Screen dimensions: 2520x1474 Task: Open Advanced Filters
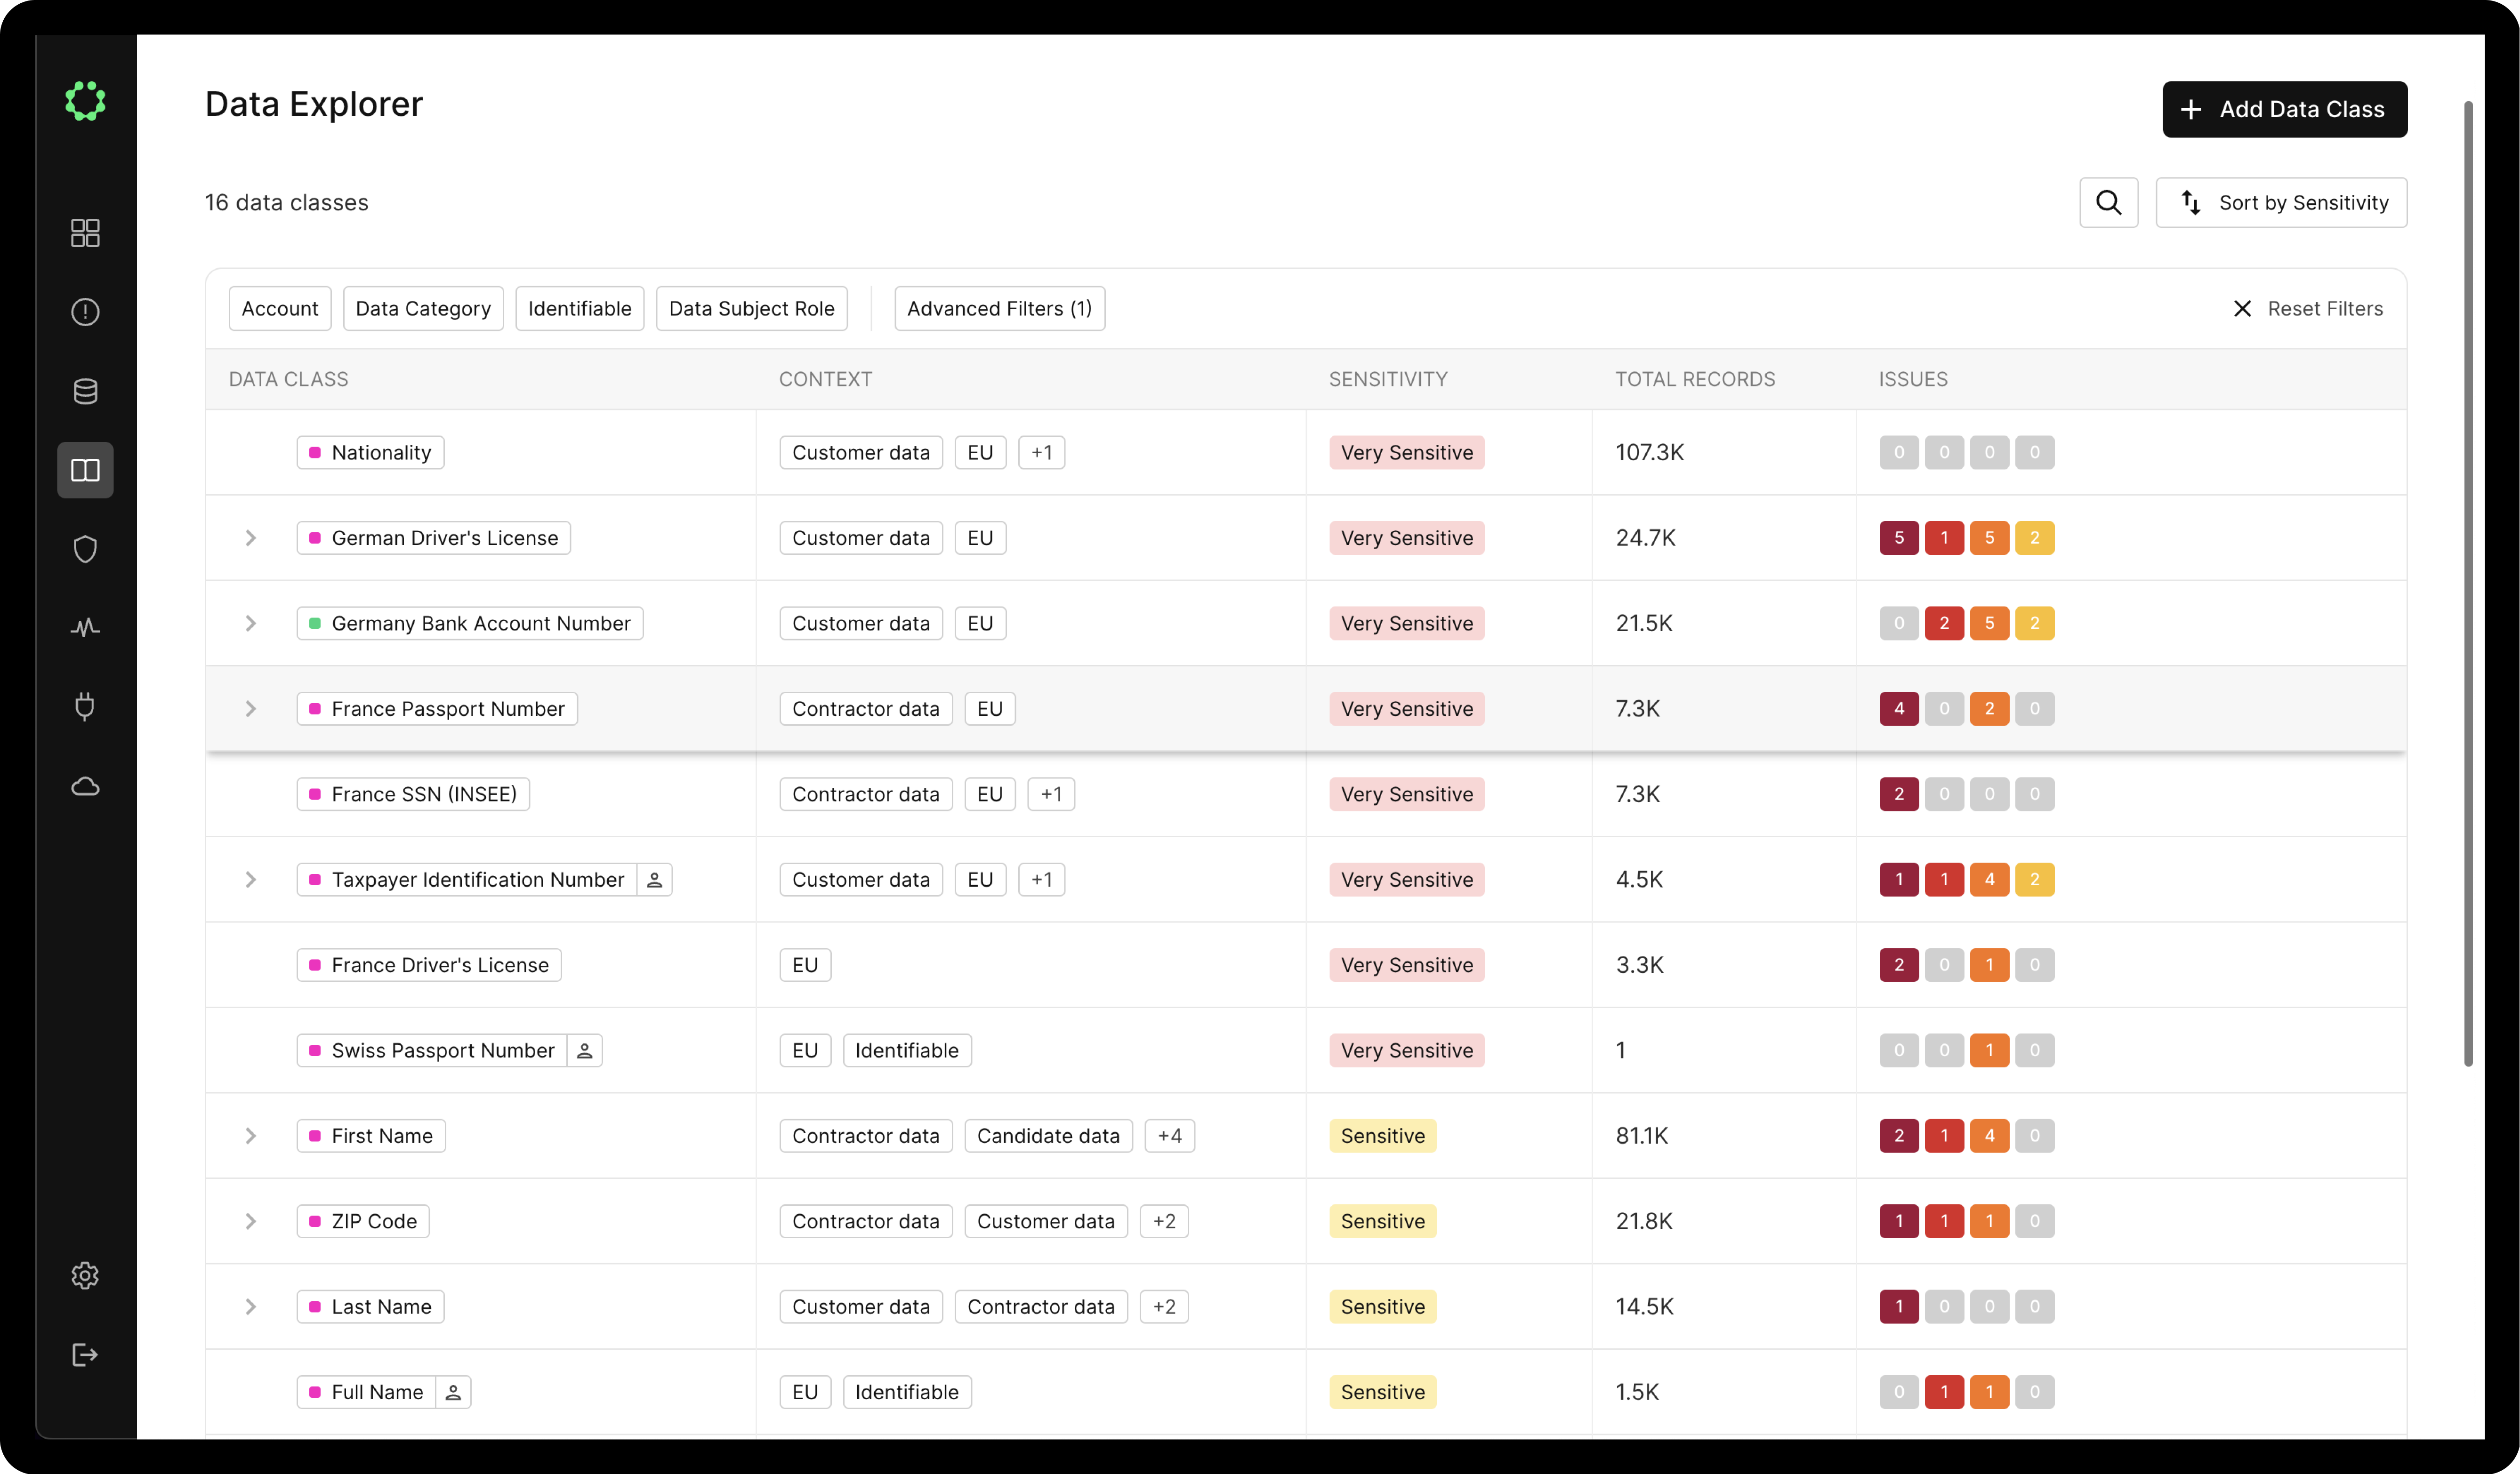999,308
